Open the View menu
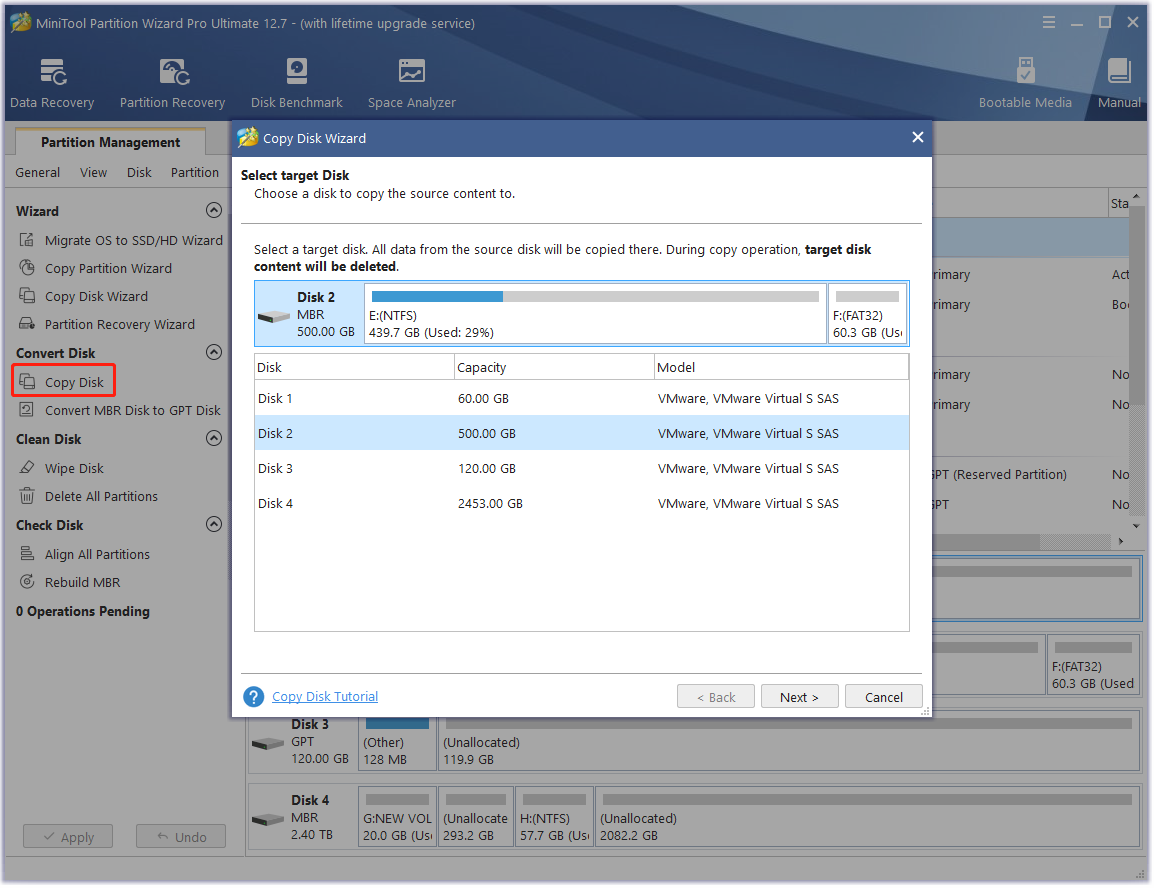The height and width of the screenshot is (888, 1154). pos(93,172)
